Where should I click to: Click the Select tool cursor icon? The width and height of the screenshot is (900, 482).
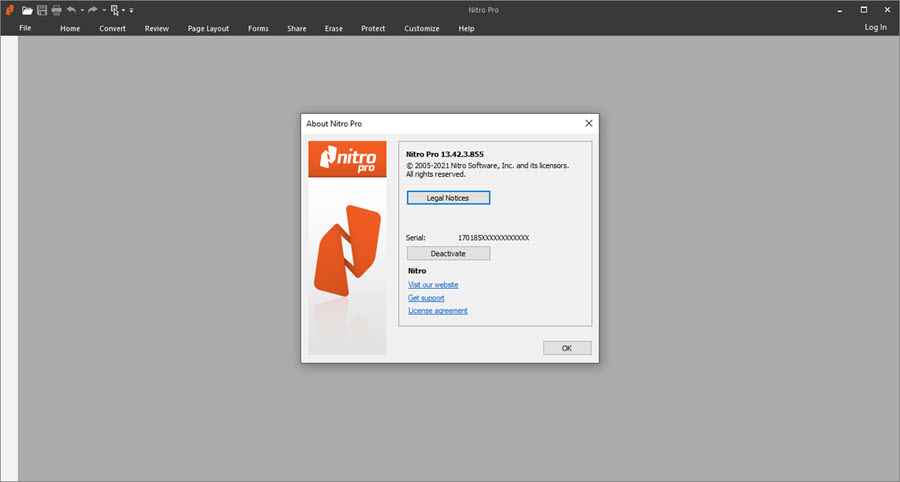115,10
